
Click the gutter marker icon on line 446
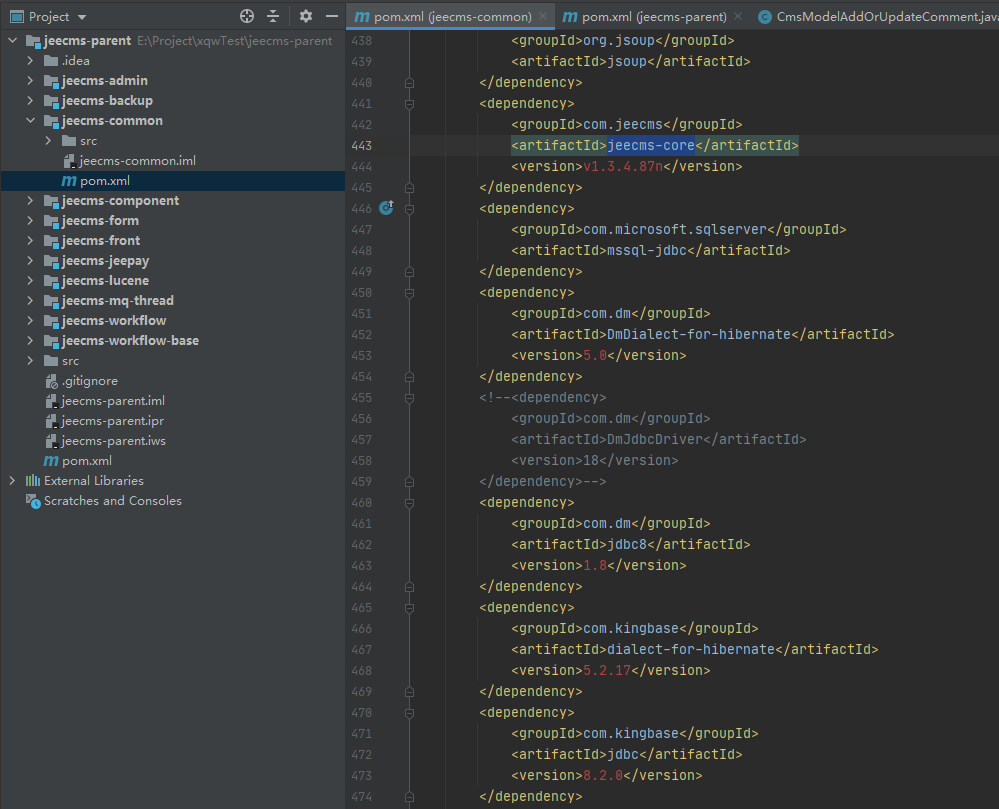point(386,208)
